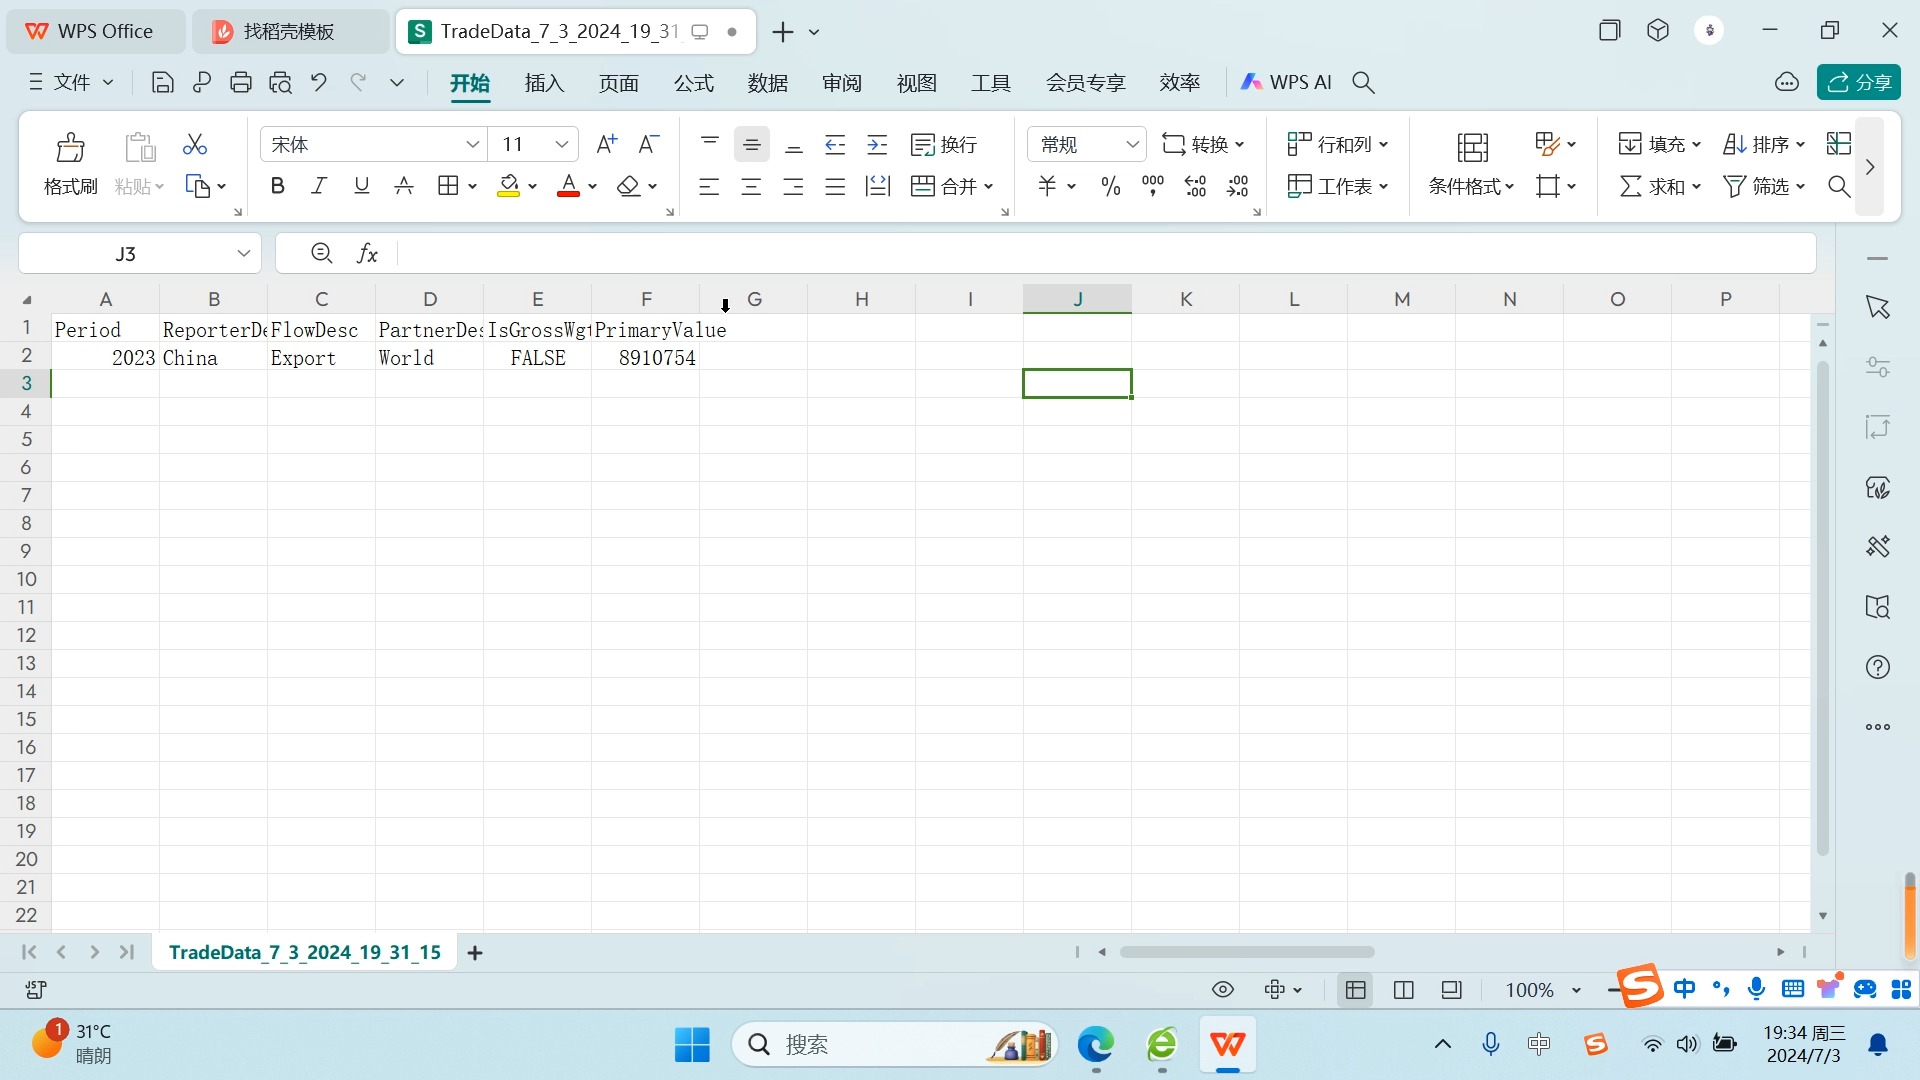Click the horizontal scrollbar thumb

1247,952
